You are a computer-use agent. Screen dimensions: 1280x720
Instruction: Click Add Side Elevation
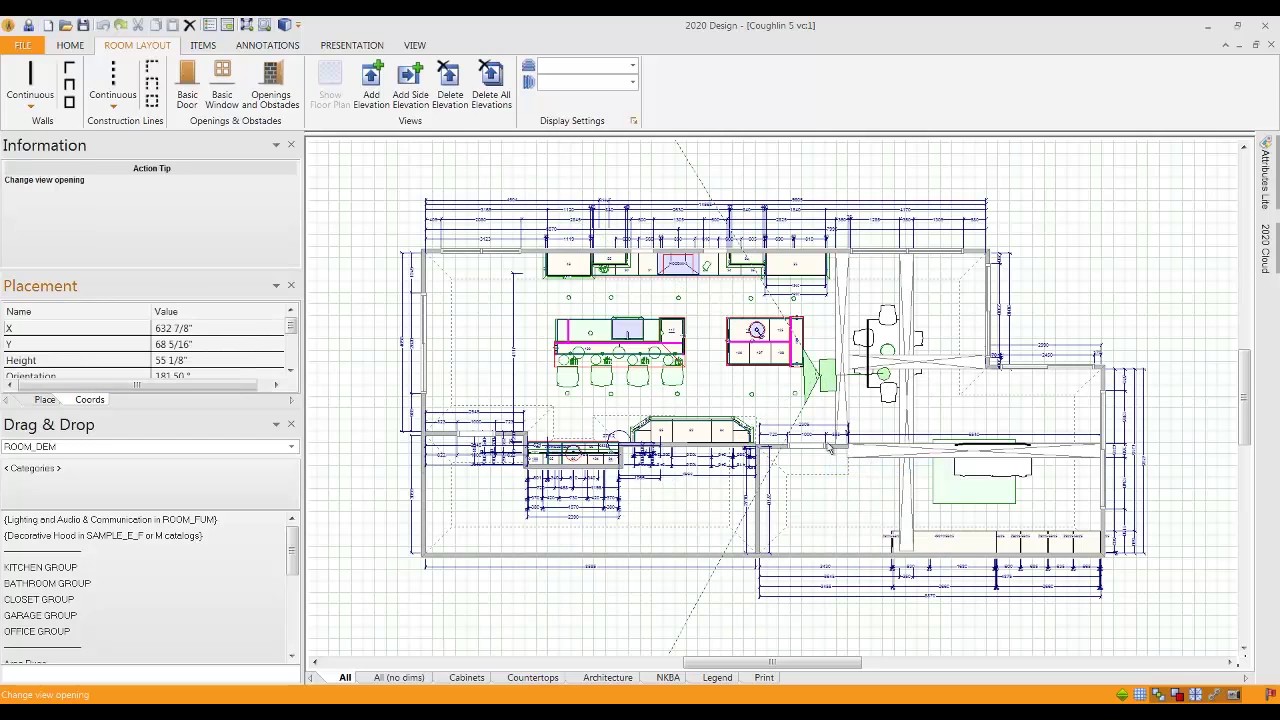click(410, 85)
